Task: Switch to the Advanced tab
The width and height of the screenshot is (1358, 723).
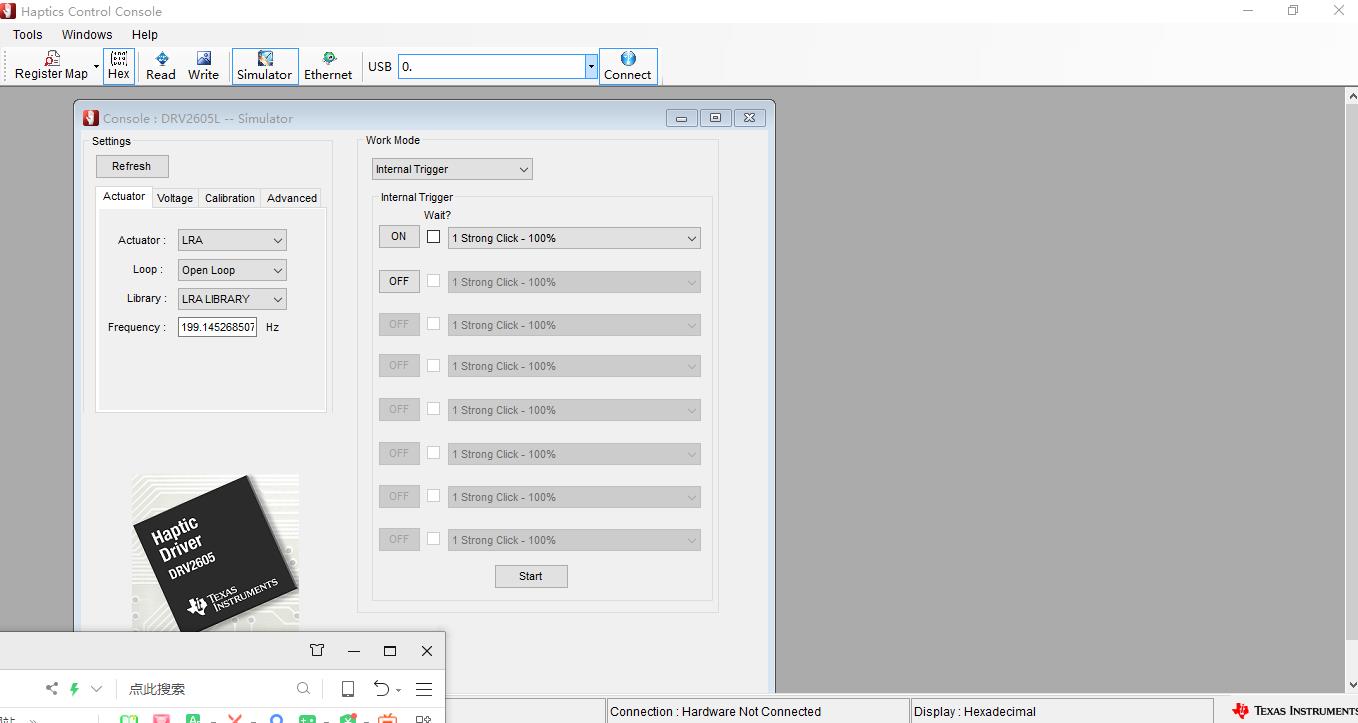Action: pyautogui.click(x=292, y=198)
